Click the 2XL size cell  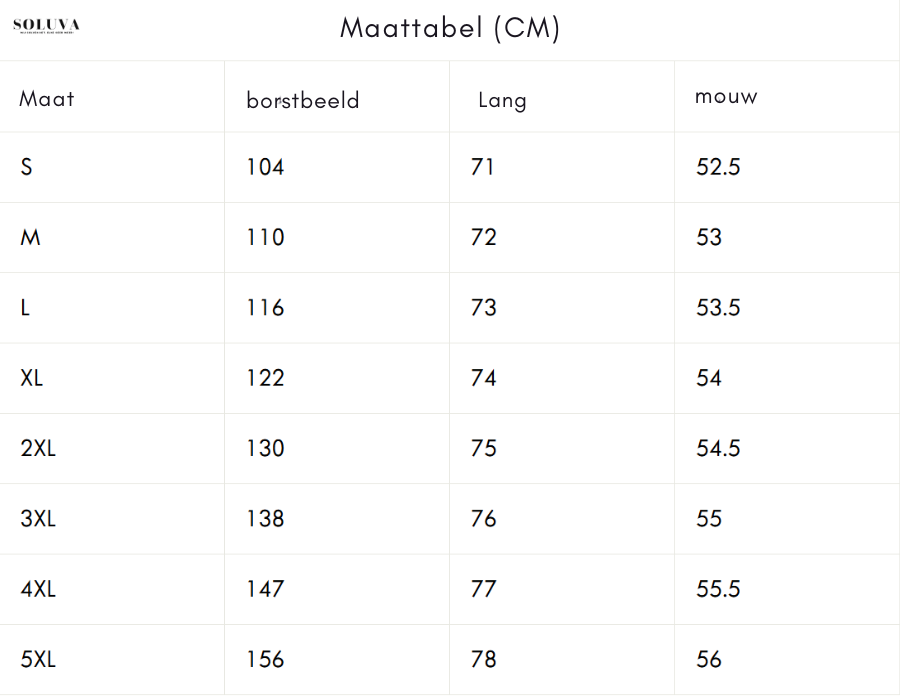38,448
